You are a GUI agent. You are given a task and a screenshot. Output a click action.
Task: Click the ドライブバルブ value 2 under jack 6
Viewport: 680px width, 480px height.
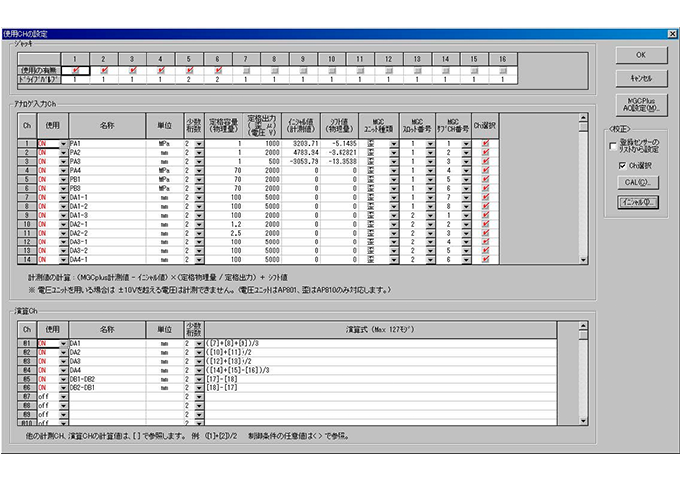pyautogui.click(x=218, y=80)
